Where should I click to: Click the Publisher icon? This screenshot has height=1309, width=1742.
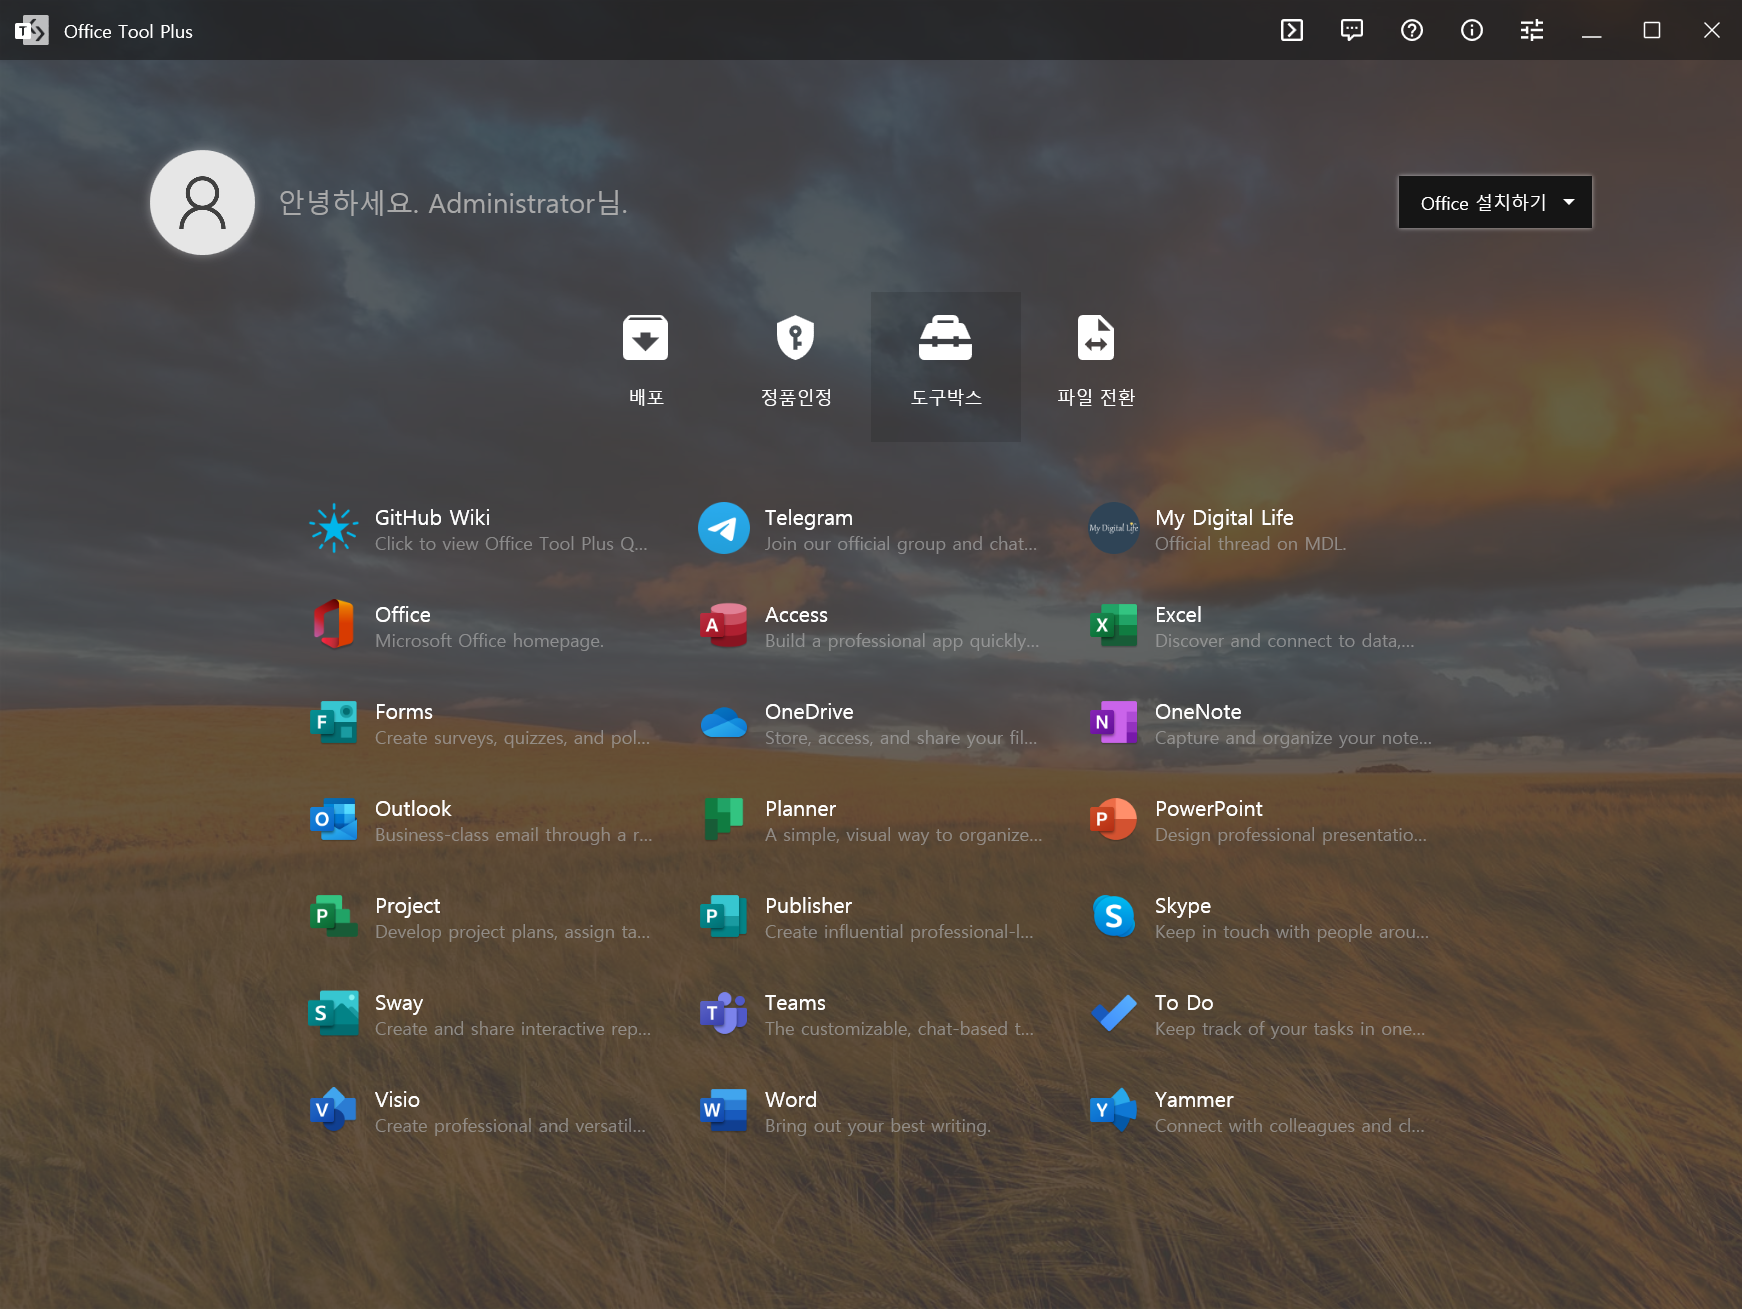click(724, 916)
